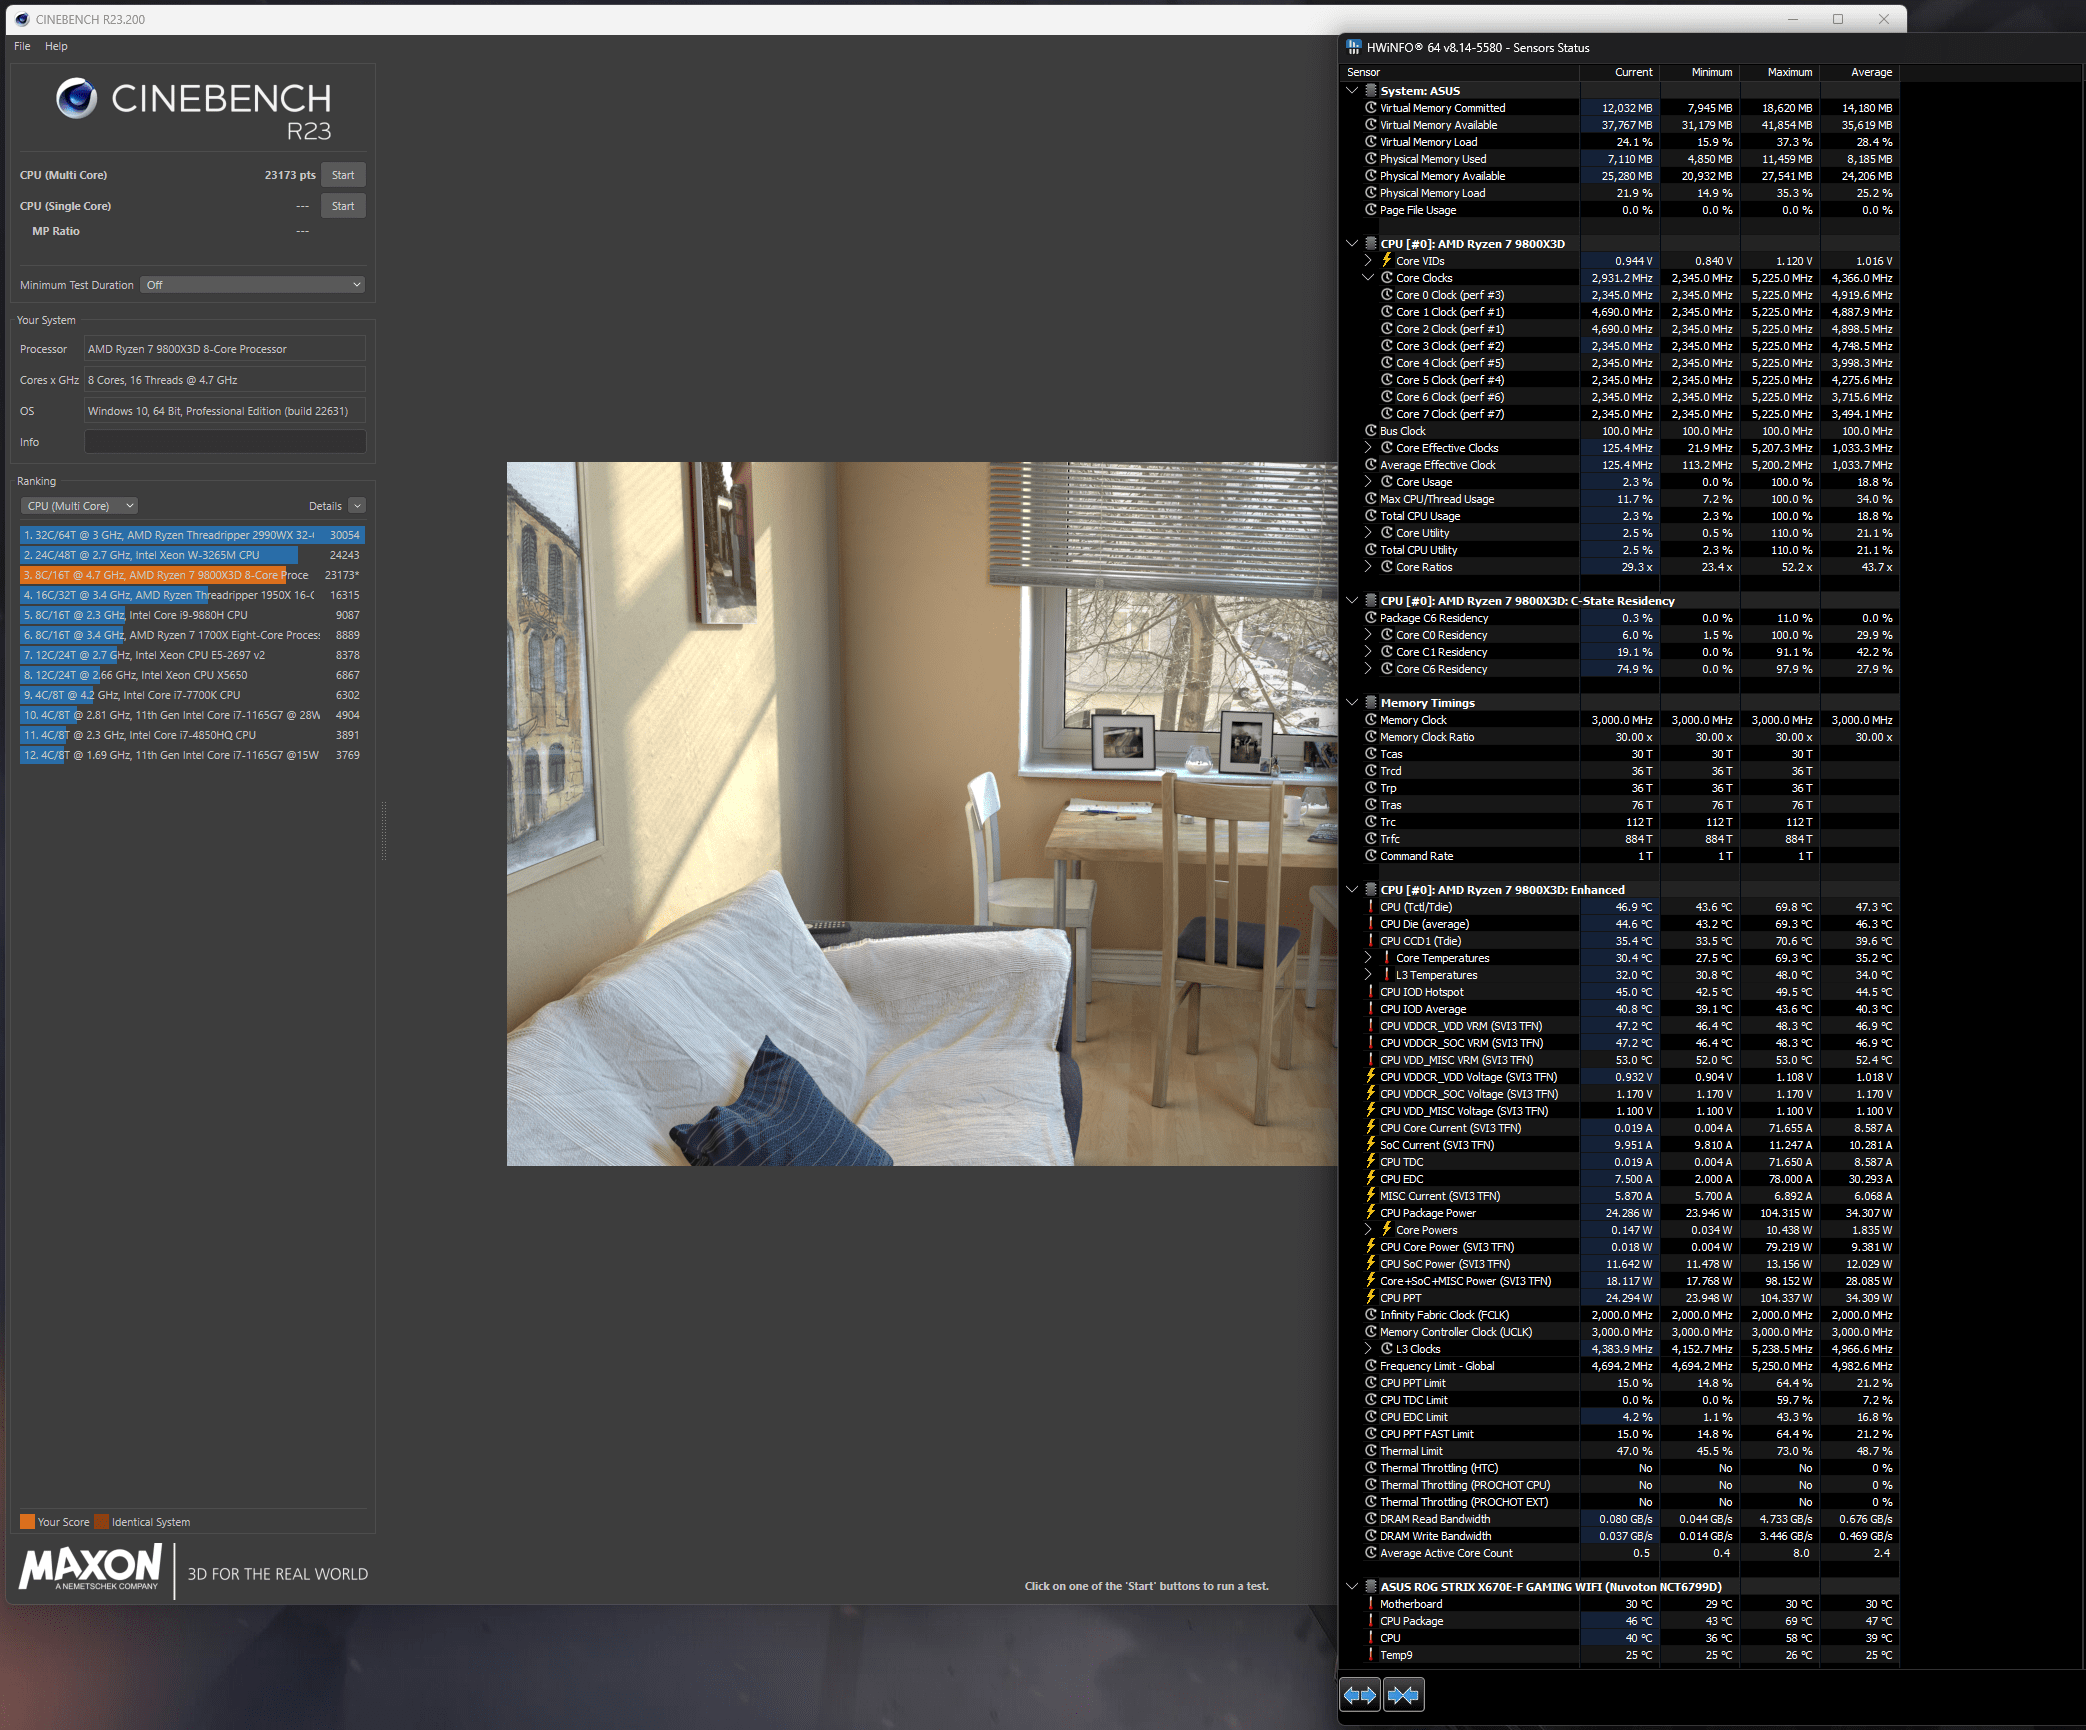2086x1730 pixels.
Task: Click the Maximum column header
Action: click(1779, 72)
